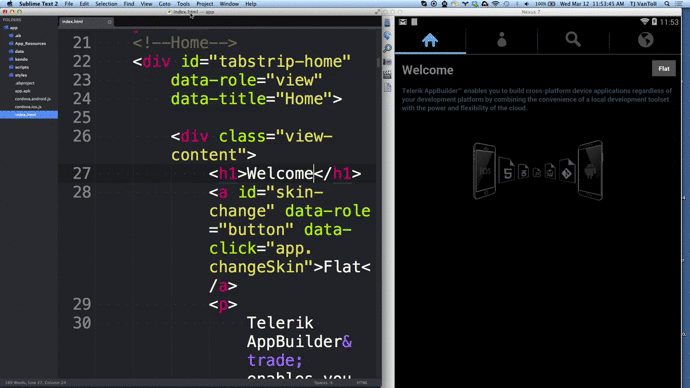Open the Project menu
This screenshot has height=388, width=690.
point(205,4)
